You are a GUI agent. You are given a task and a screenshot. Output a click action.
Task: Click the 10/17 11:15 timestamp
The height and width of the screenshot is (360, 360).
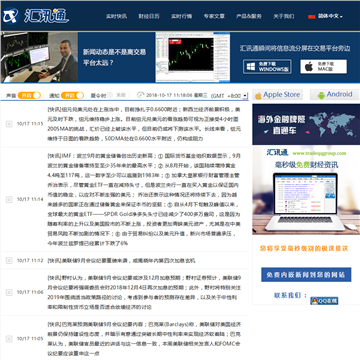tap(30, 124)
